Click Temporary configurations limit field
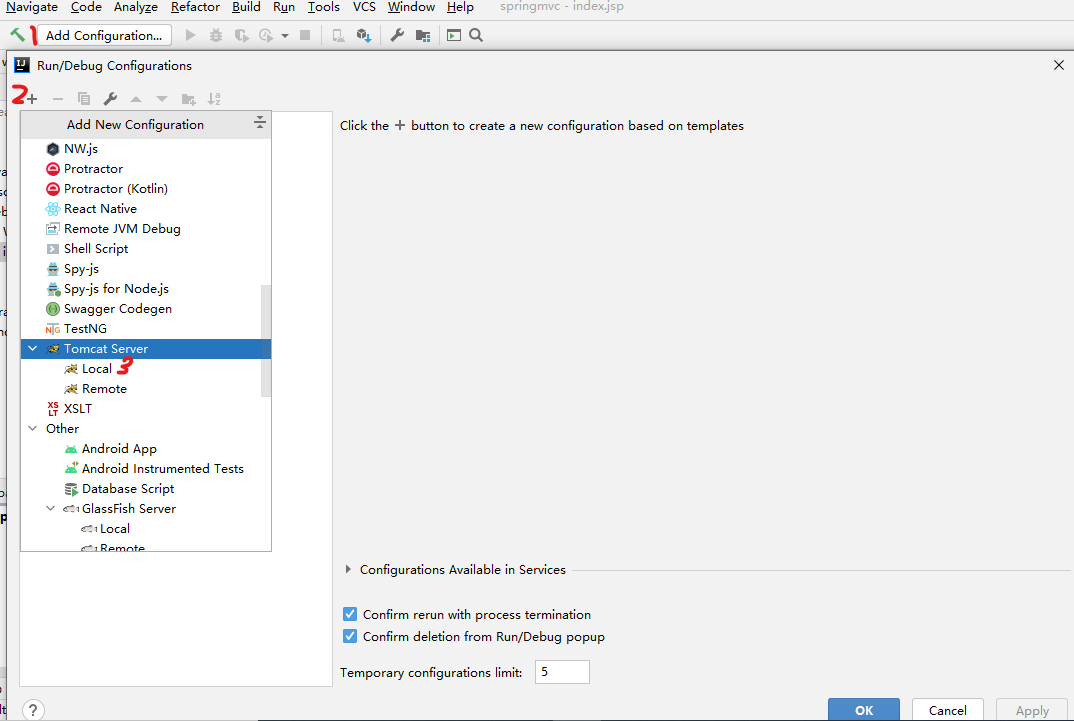The height and width of the screenshot is (721, 1074). tap(562, 672)
